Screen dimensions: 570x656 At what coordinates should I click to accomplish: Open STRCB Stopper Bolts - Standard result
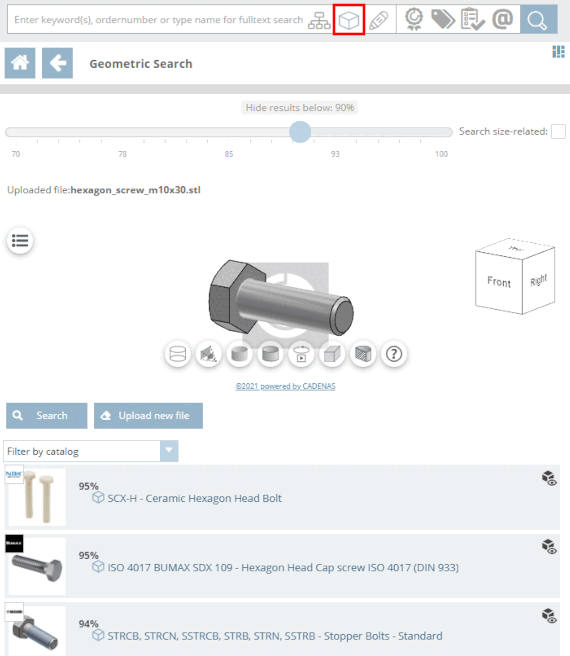click(275, 636)
